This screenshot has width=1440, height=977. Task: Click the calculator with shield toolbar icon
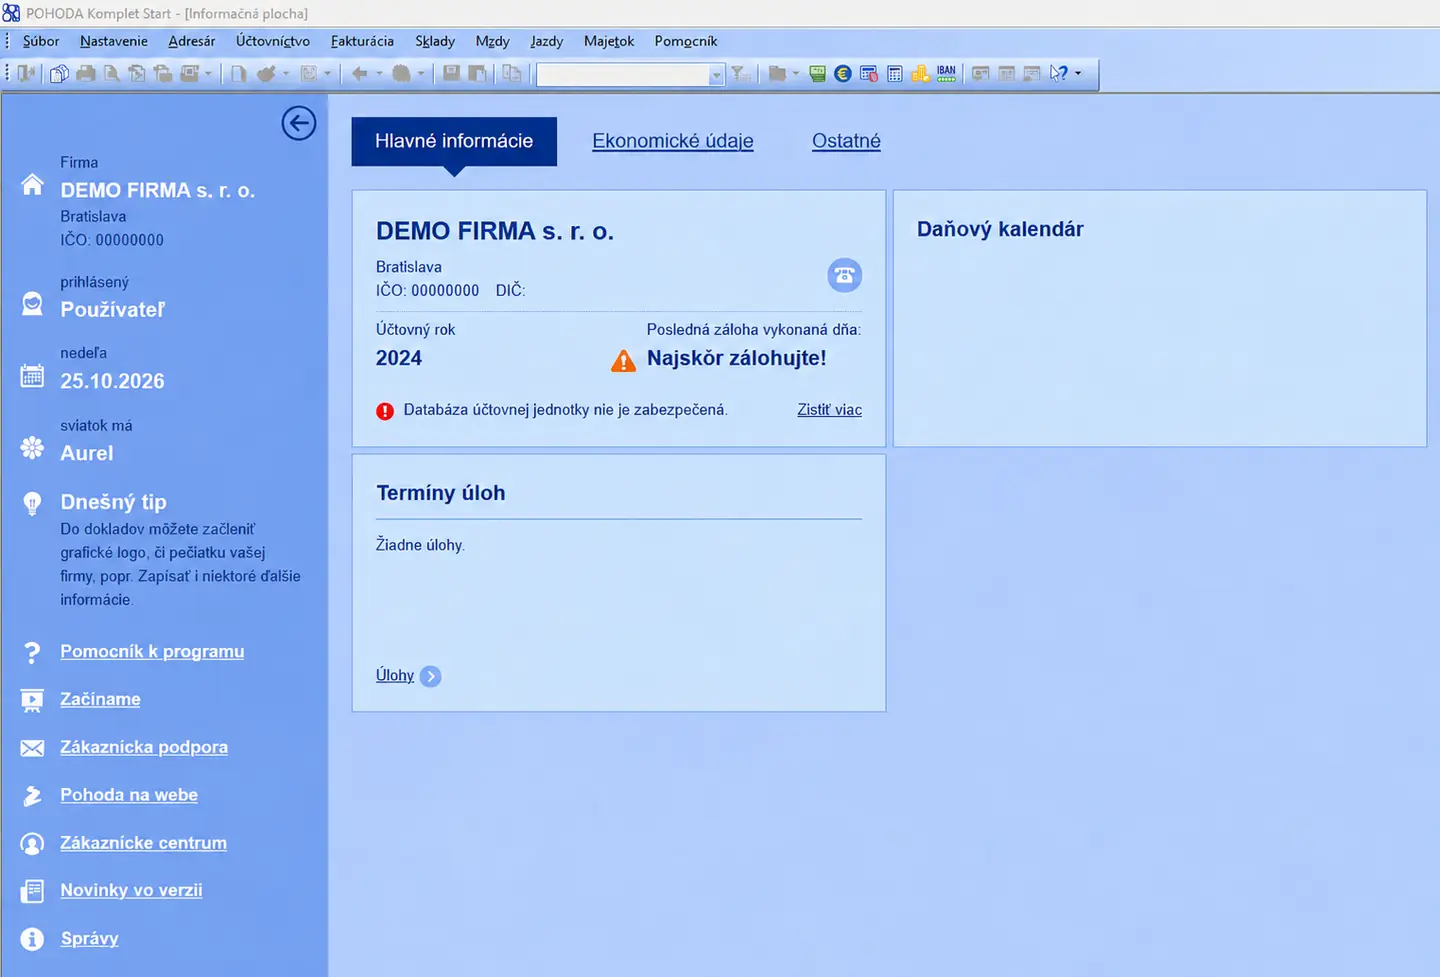click(x=869, y=73)
